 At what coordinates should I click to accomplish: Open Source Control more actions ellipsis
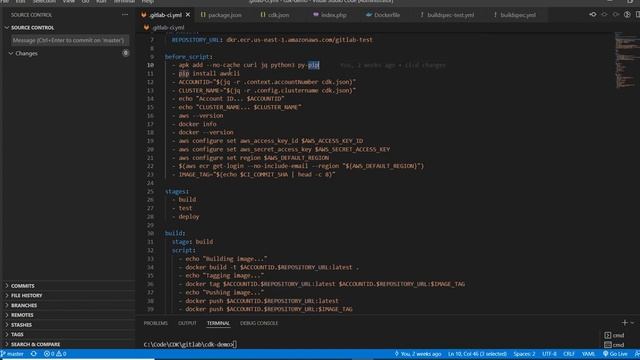click(x=125, y=15)
